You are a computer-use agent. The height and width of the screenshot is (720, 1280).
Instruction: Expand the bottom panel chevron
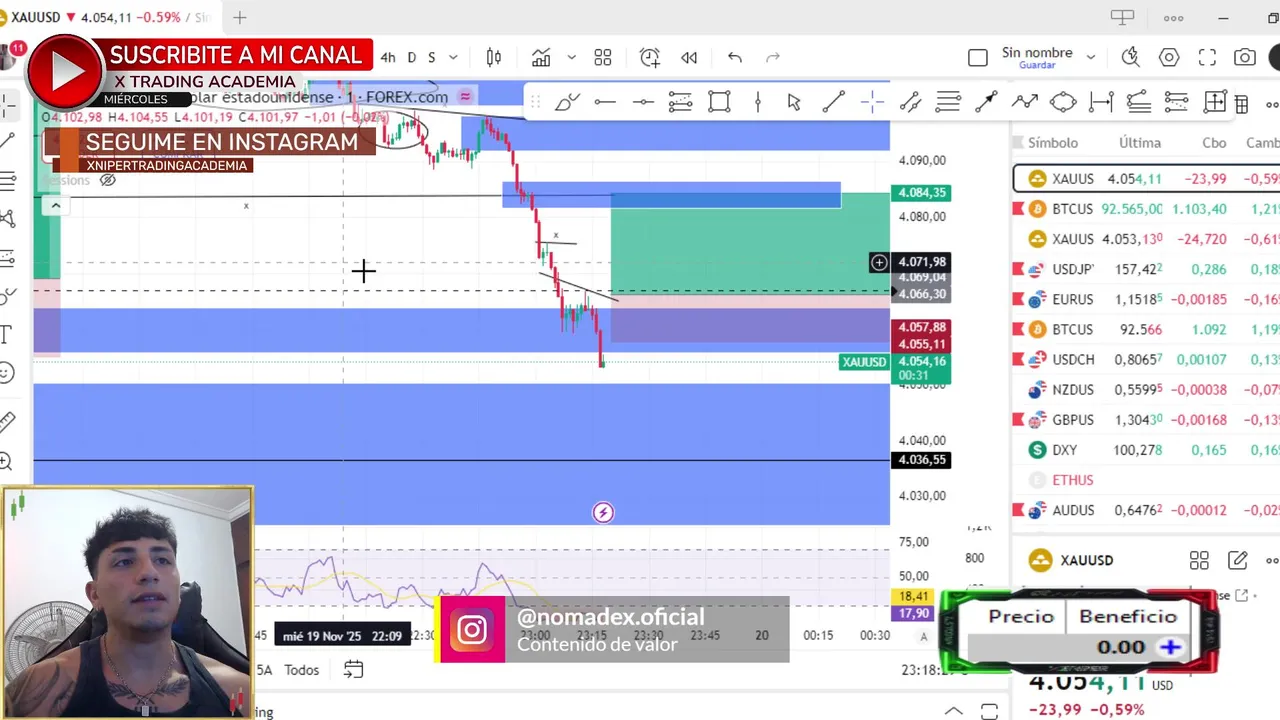coord(954,711)
